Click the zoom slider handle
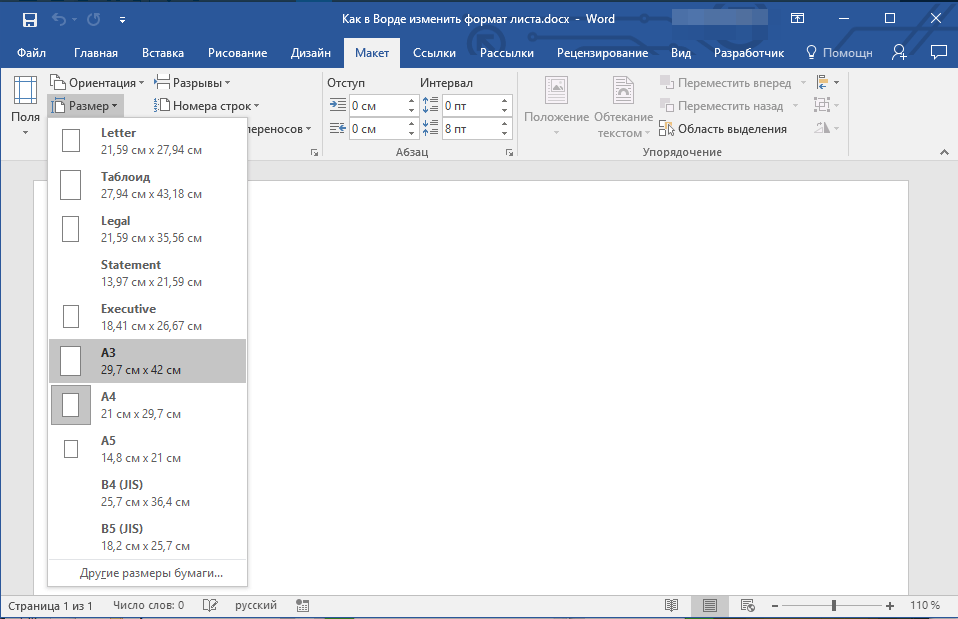 click(833, 606)
